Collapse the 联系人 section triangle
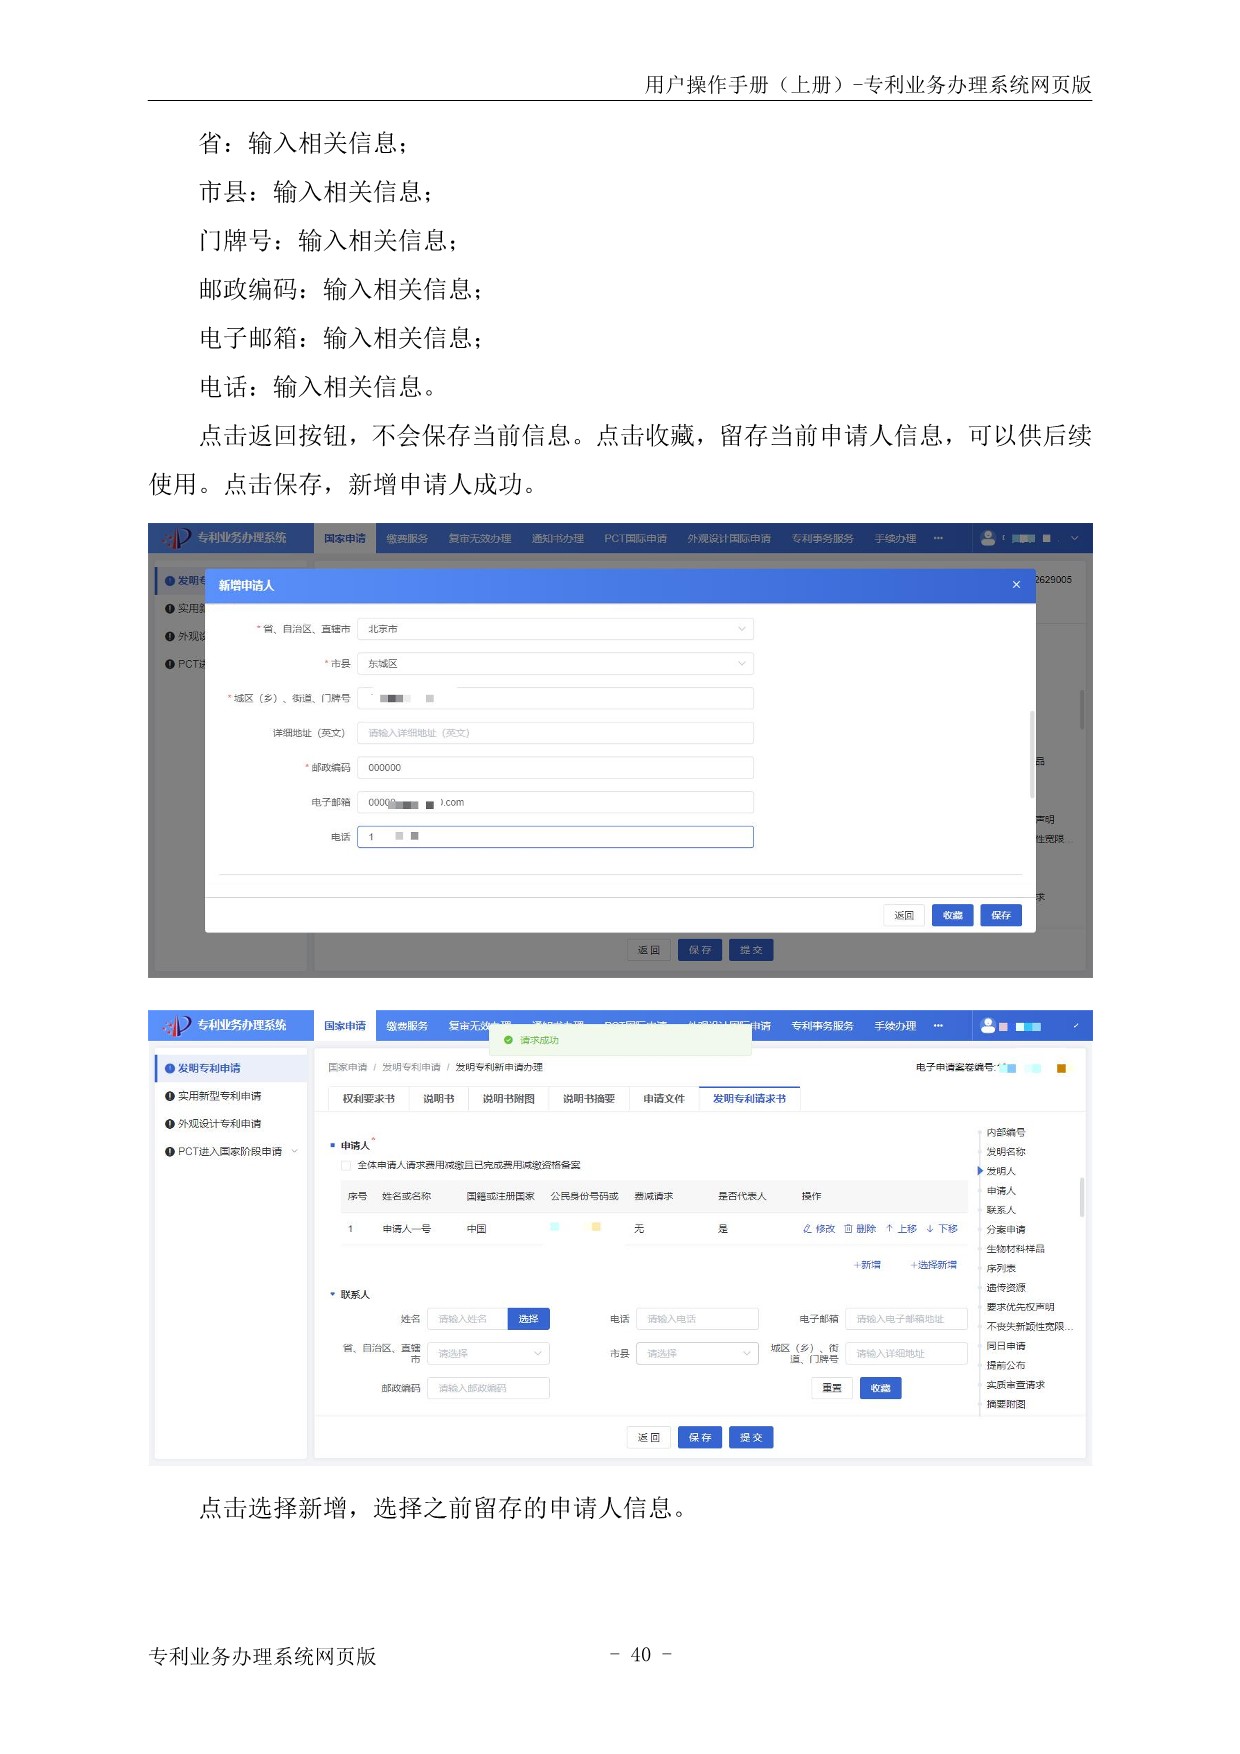The height and width of the screenshot is (1754, 1240). (333, 1295)
